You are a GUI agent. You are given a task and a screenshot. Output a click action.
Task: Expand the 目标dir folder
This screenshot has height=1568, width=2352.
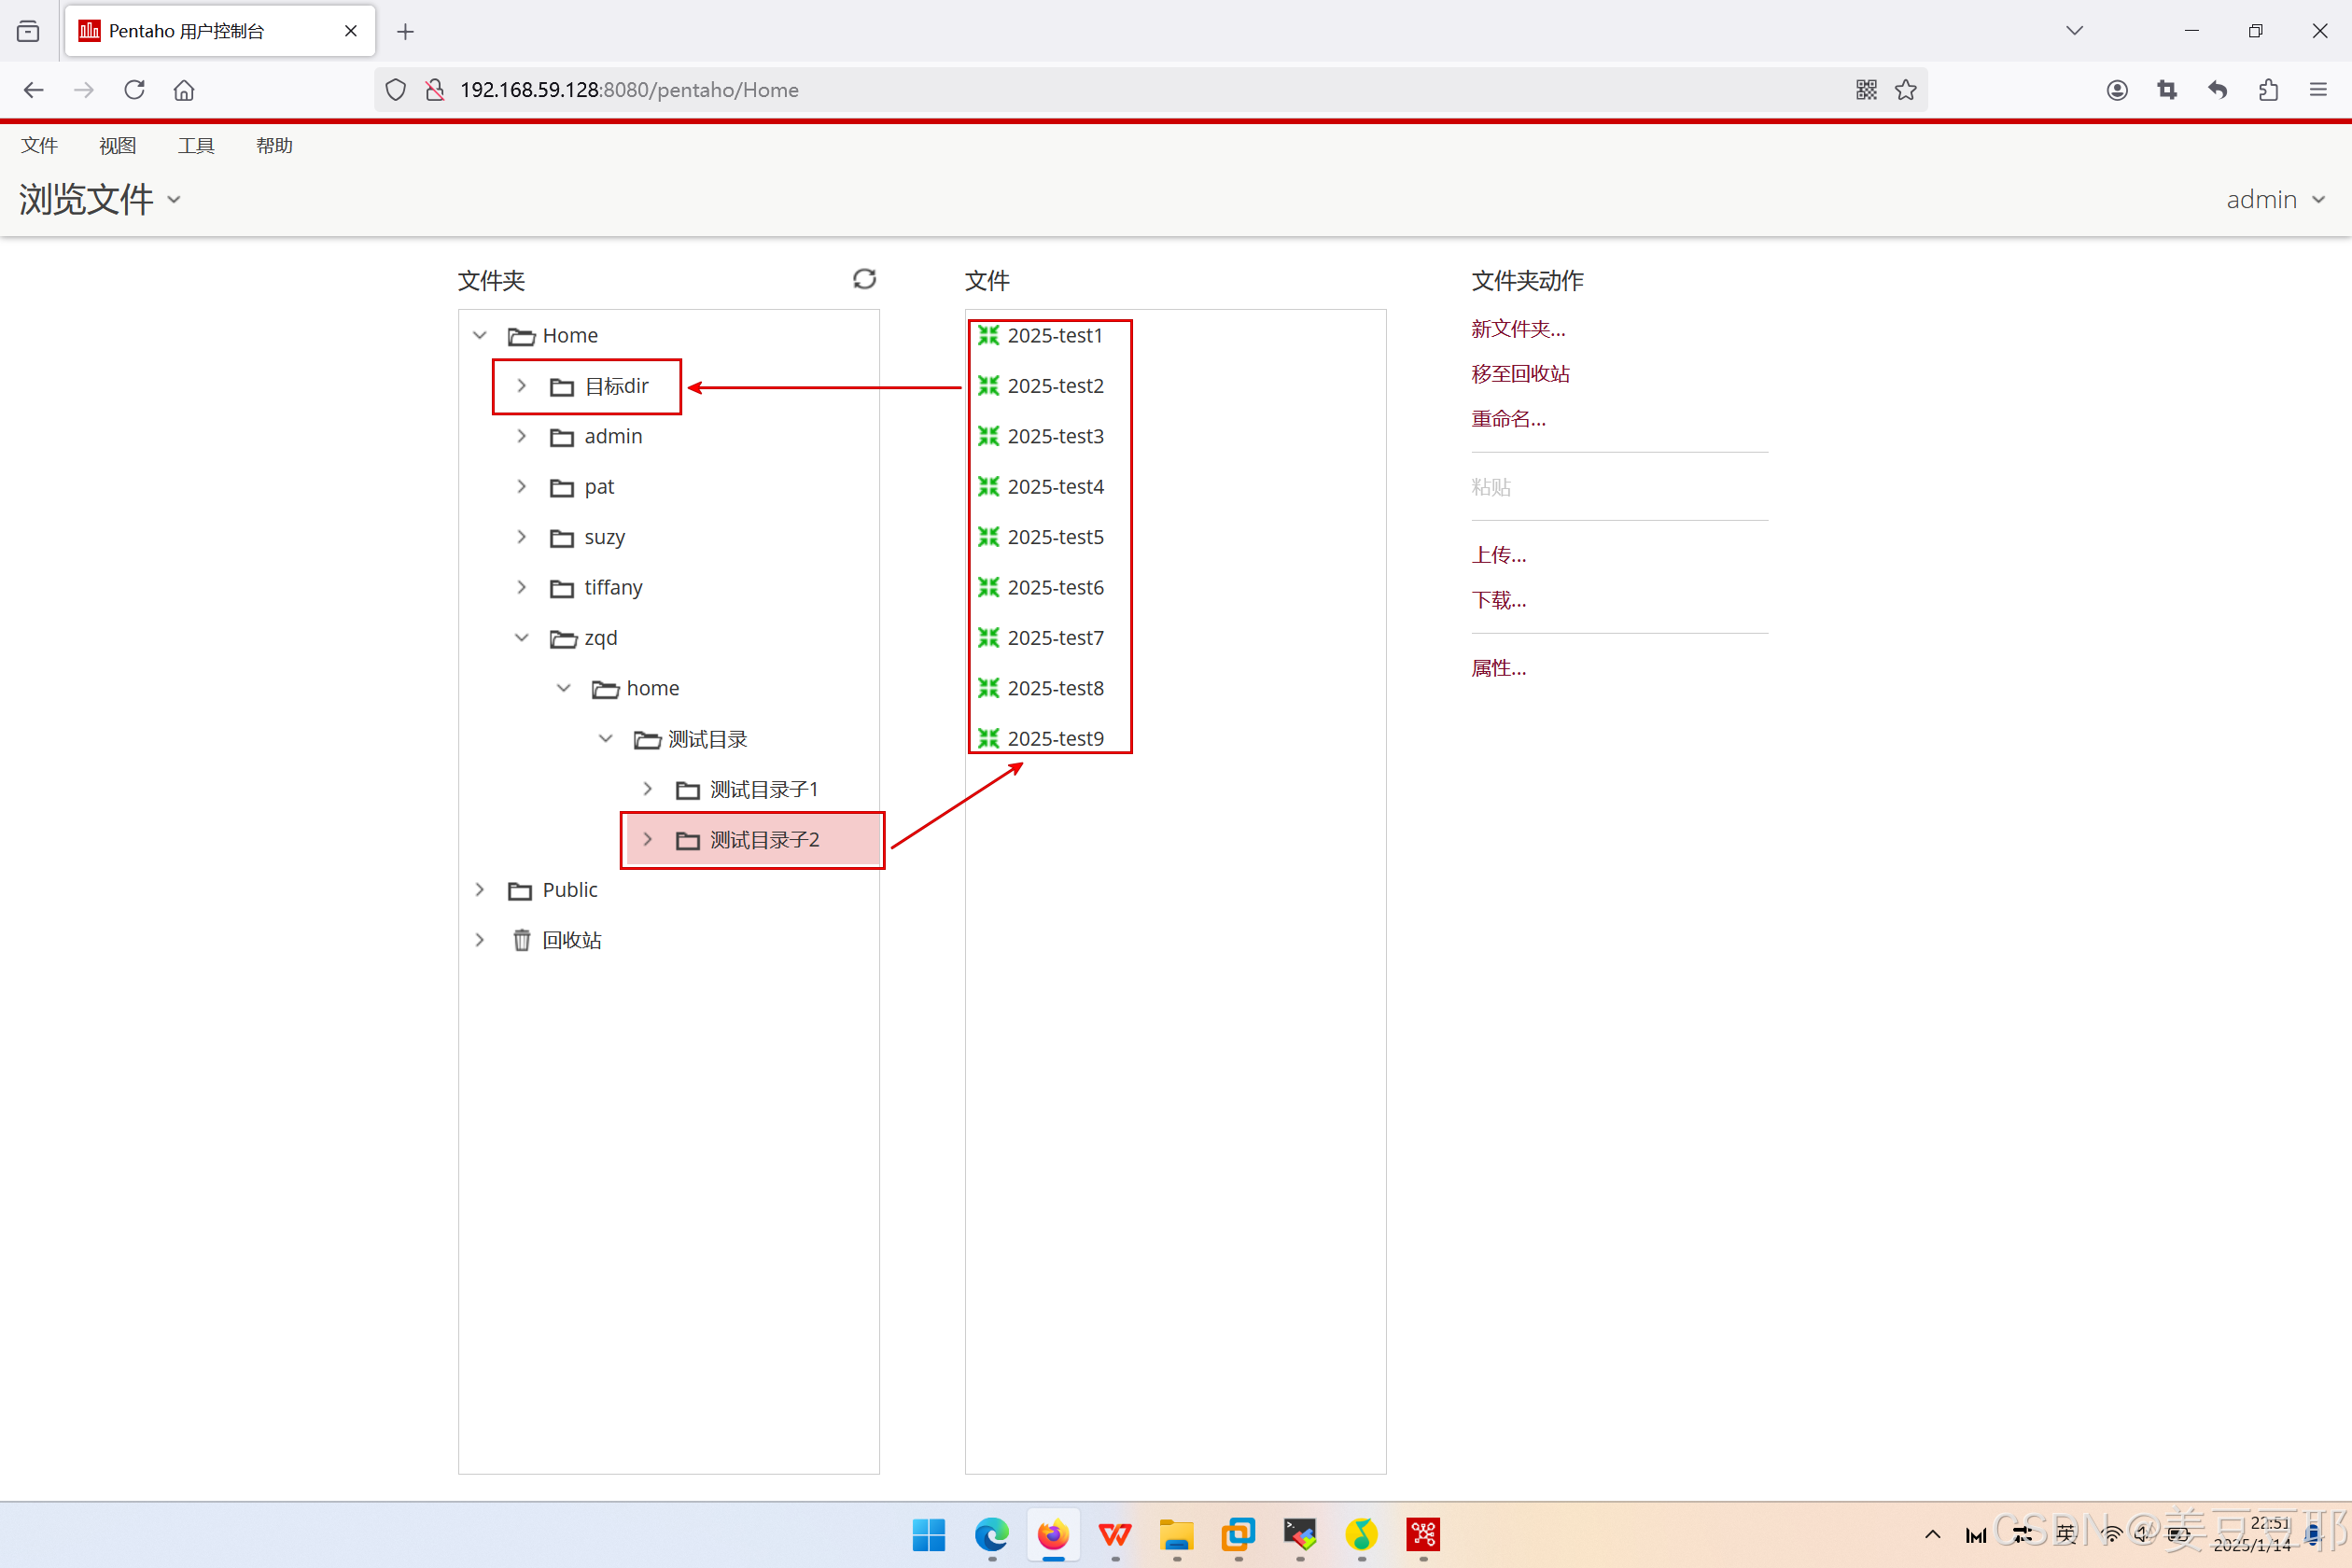521,386
